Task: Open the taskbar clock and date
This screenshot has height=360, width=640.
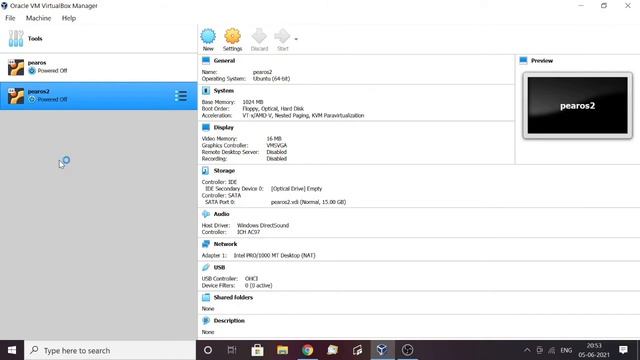Action: (594, 350)
